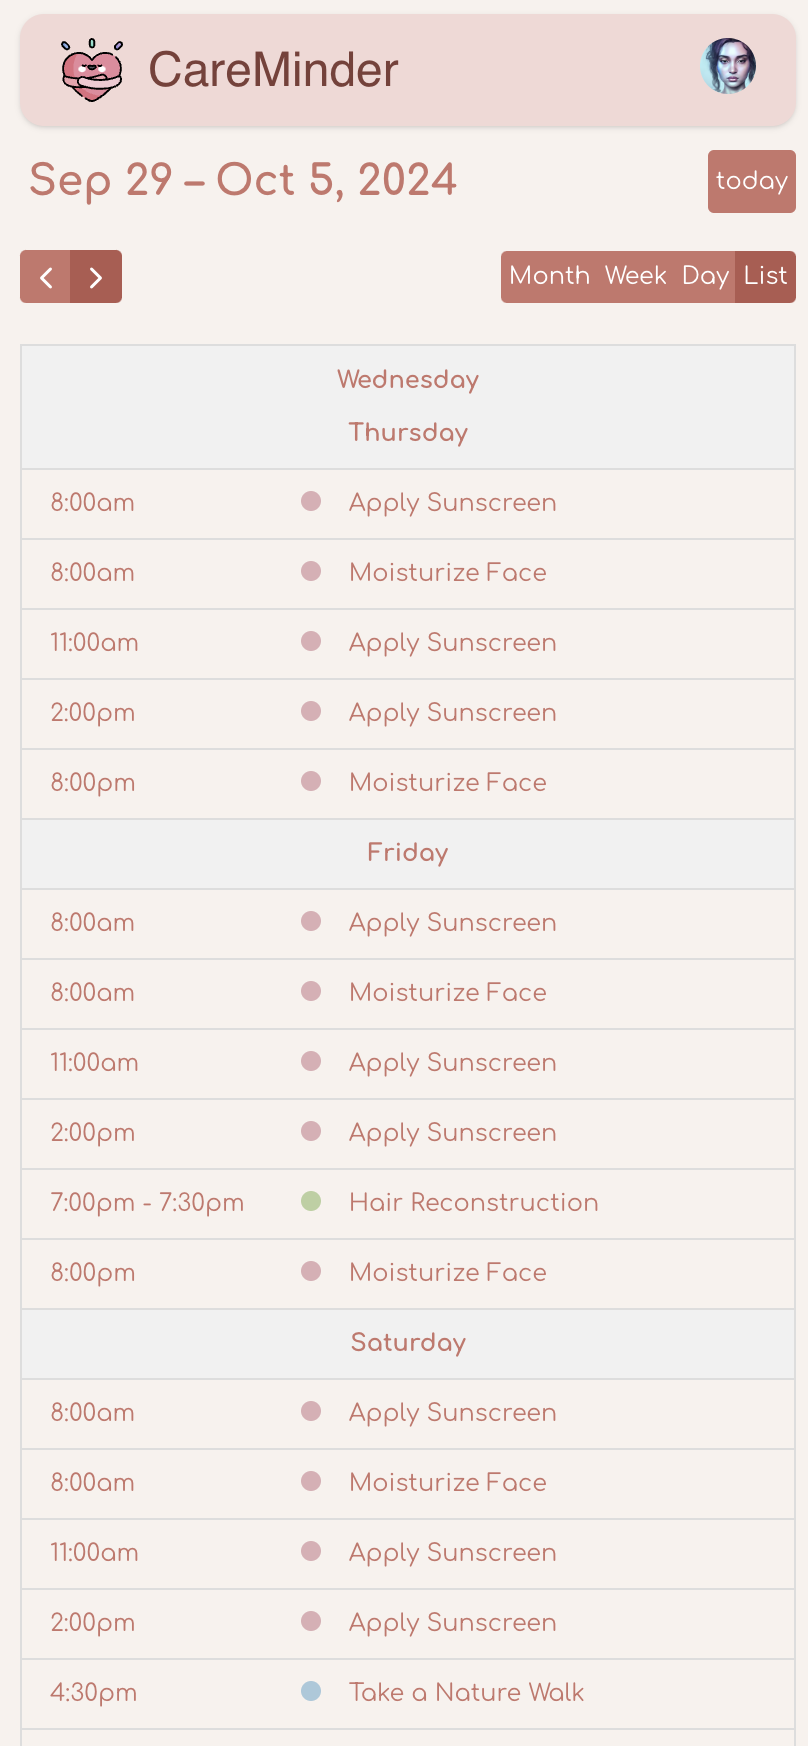Image resolution: width=808 pixels, height=1746 pixels.
Task: Click the pink dot next to Thursday's 11:00am Apply Sunscreen
Action: pyautogui.click(x=311, y=641)
